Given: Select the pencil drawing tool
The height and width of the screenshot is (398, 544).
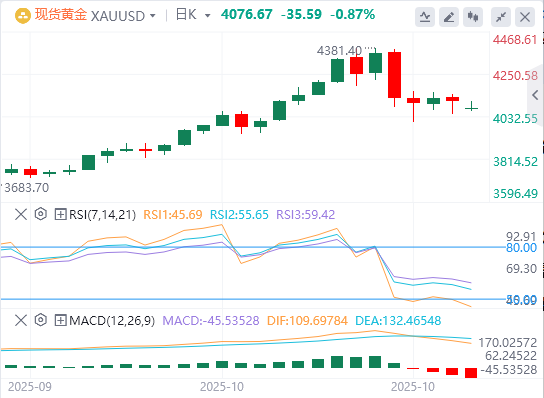Looking at the screenshot, I should click(x=449, y=17).
